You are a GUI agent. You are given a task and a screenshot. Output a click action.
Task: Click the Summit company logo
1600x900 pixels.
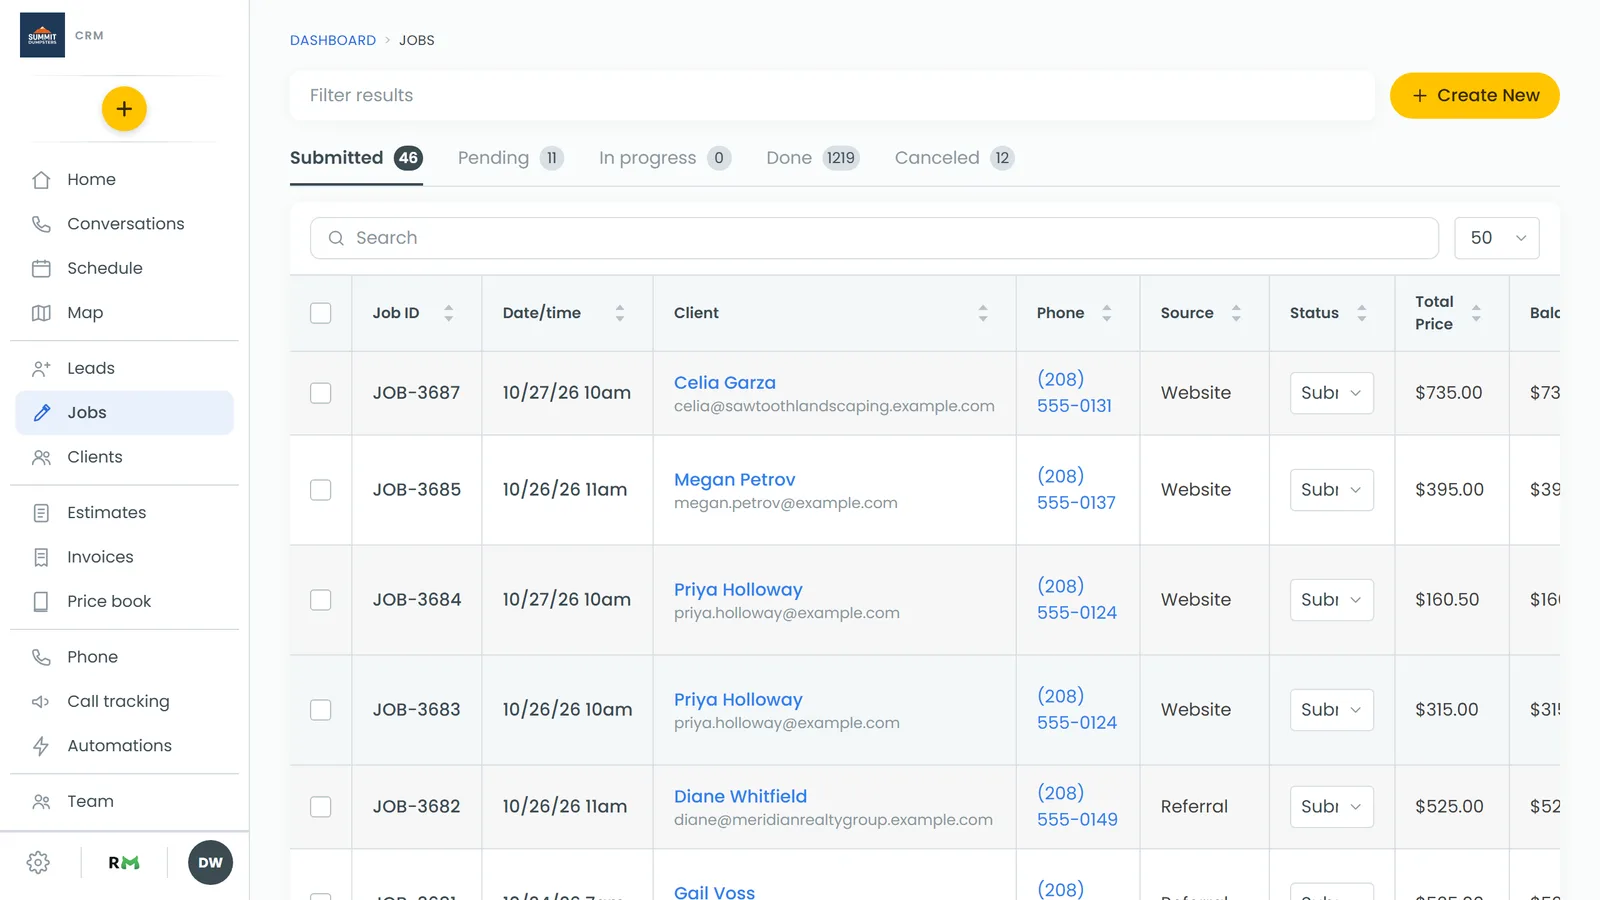(x=42, y=35)
